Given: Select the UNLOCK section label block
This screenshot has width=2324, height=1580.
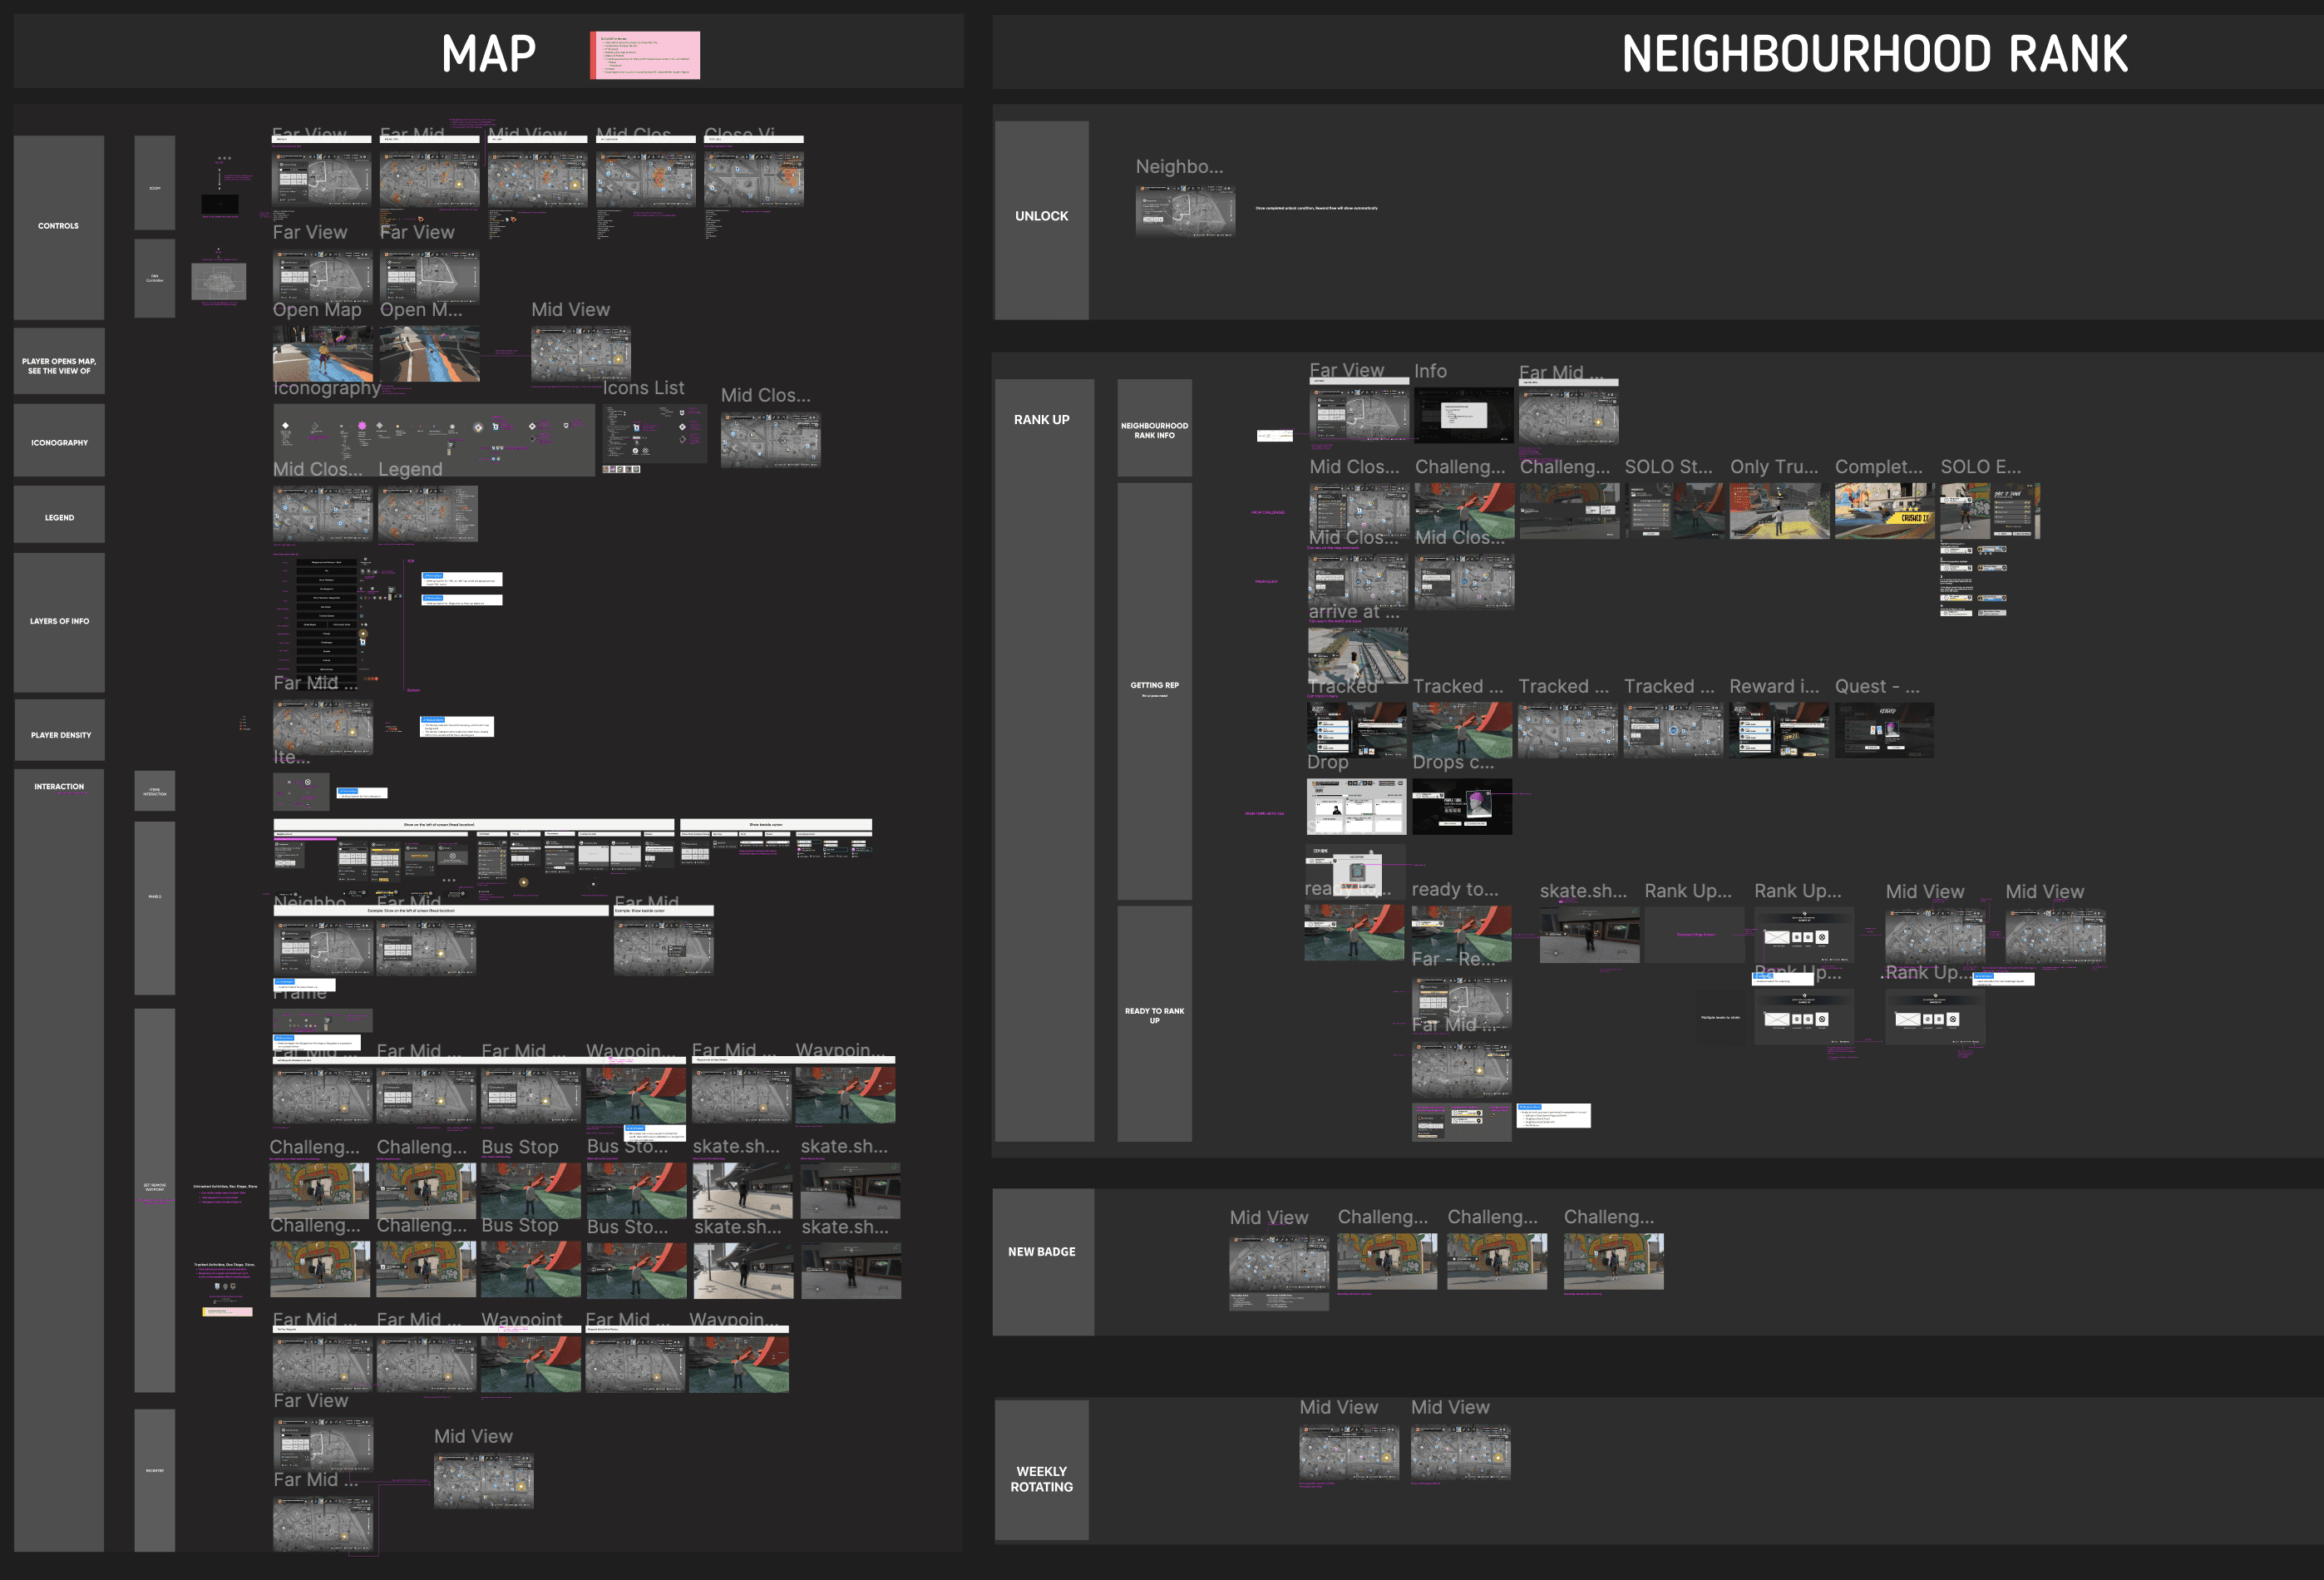Looking at the screenshot, I should click(1041, 217).
